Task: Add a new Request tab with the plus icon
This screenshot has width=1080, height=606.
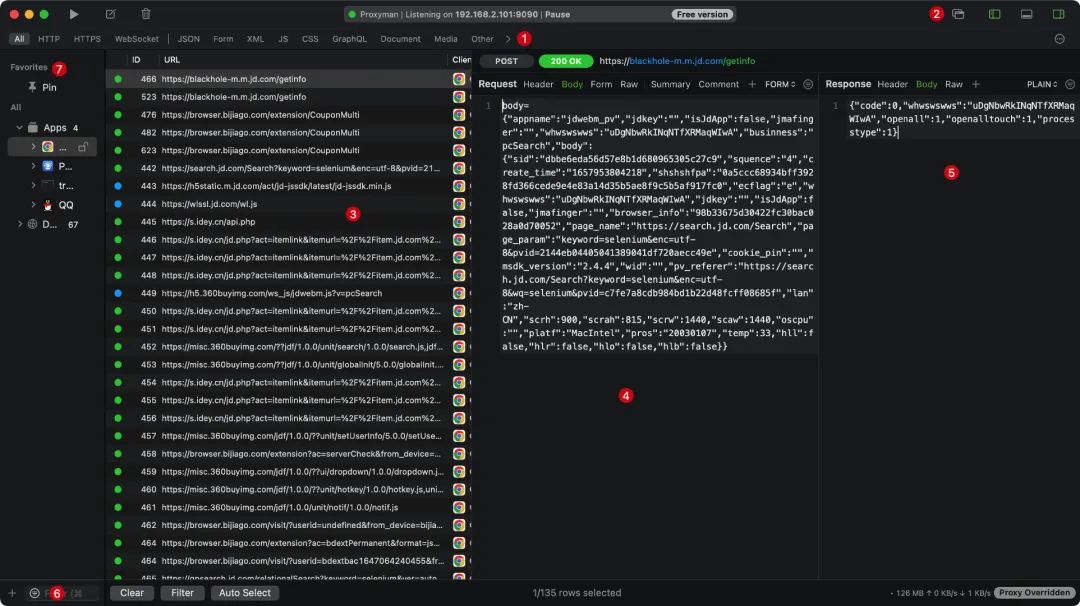Action: (x=752, y=84)
